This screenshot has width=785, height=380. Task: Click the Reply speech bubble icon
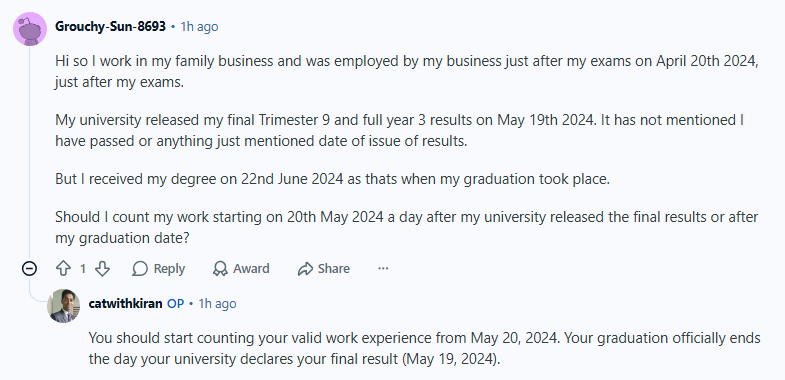(x=140, y=269)
